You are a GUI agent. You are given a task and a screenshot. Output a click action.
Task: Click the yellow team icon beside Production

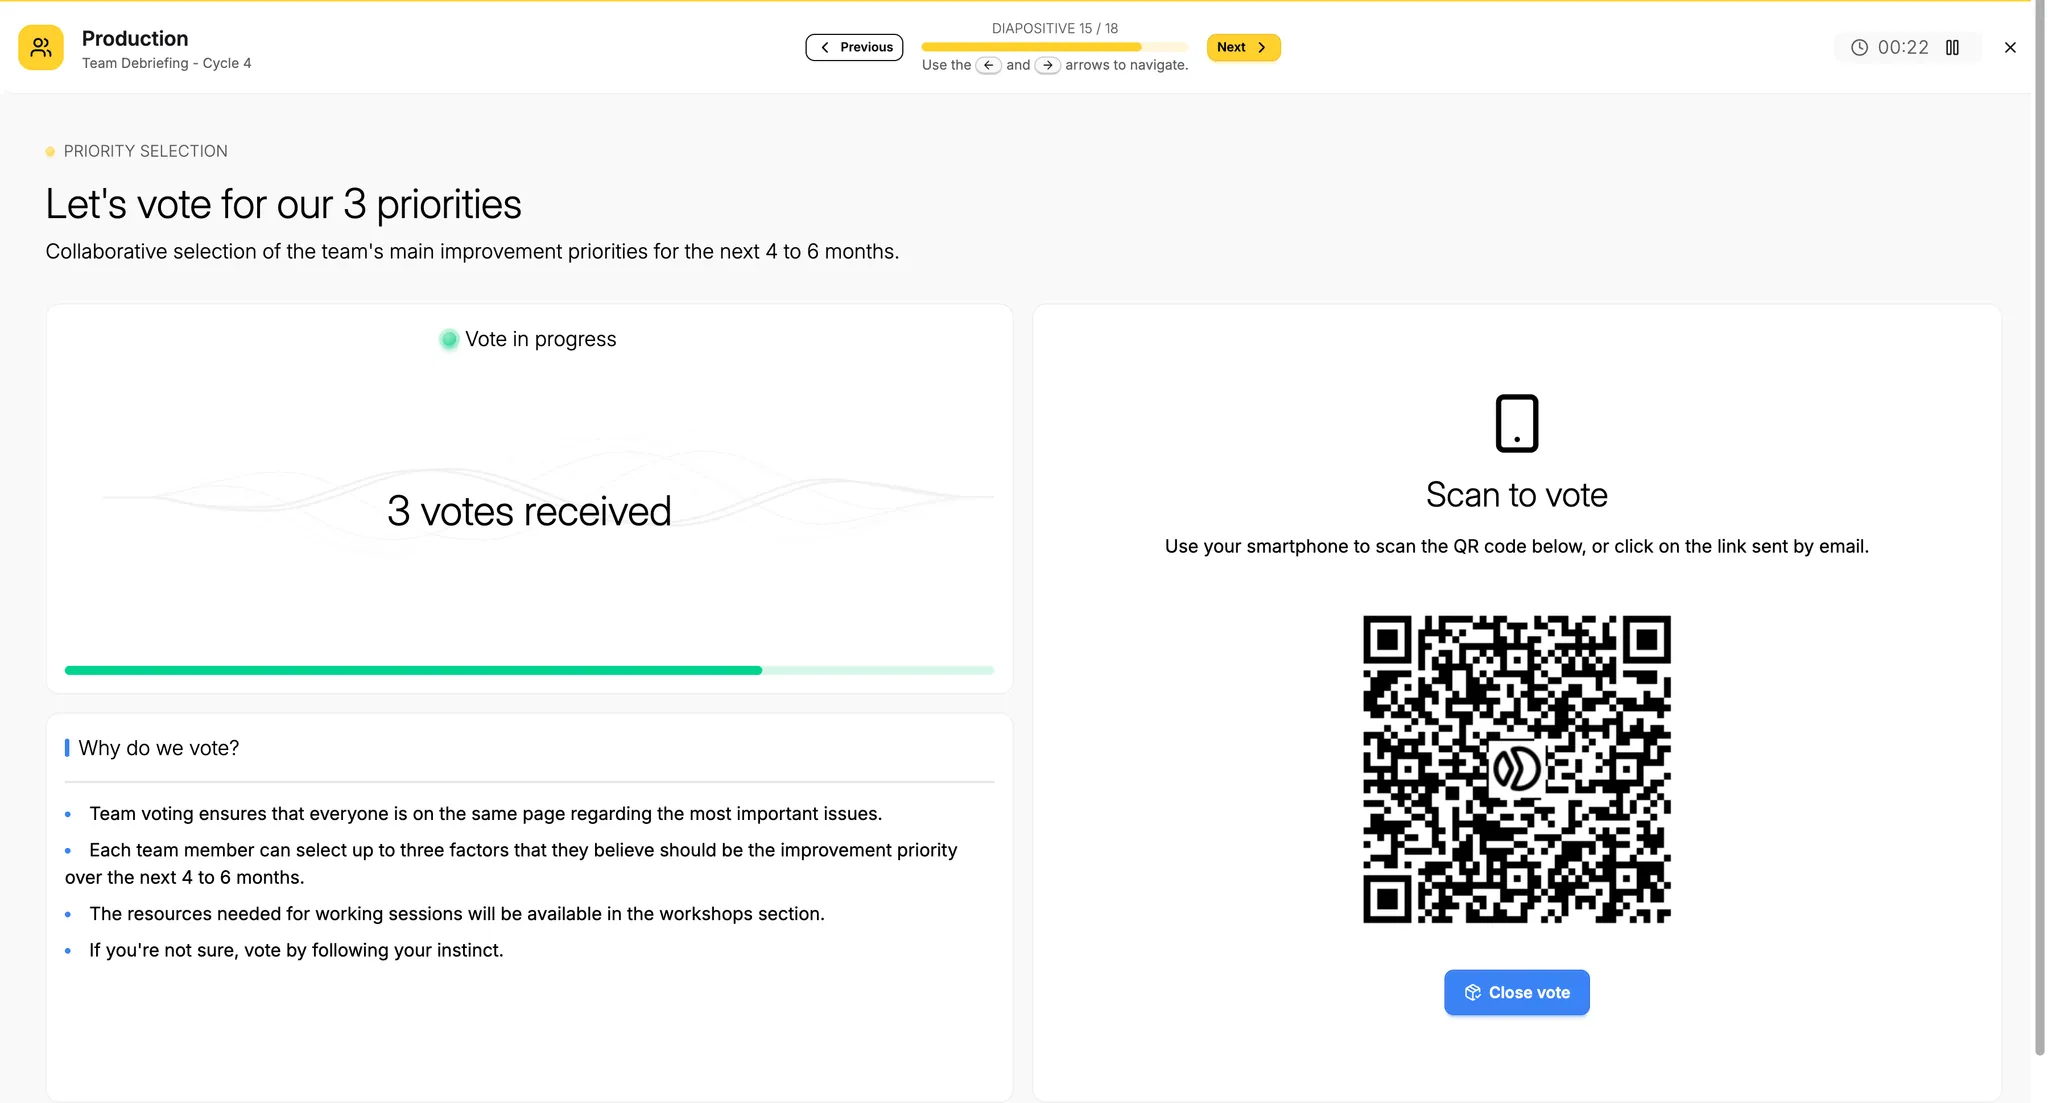point(41,47)
